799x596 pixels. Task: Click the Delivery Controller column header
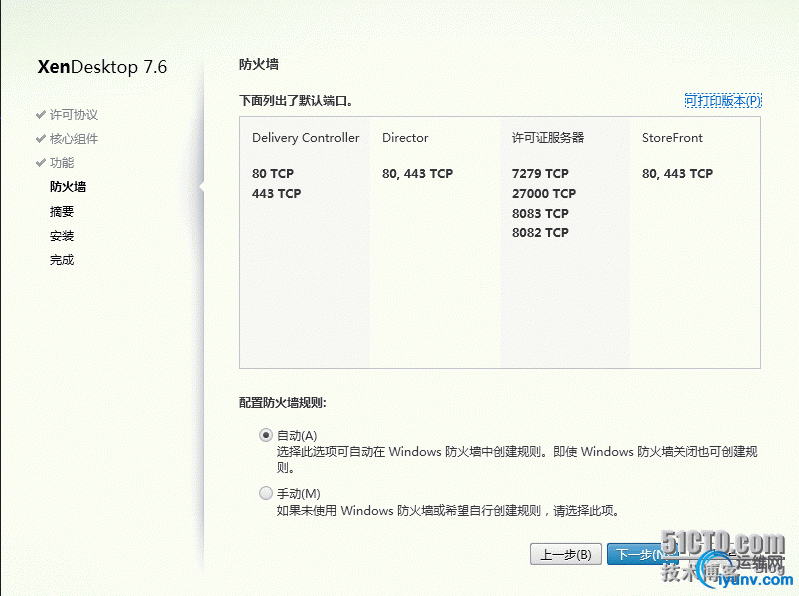point(306,138)
